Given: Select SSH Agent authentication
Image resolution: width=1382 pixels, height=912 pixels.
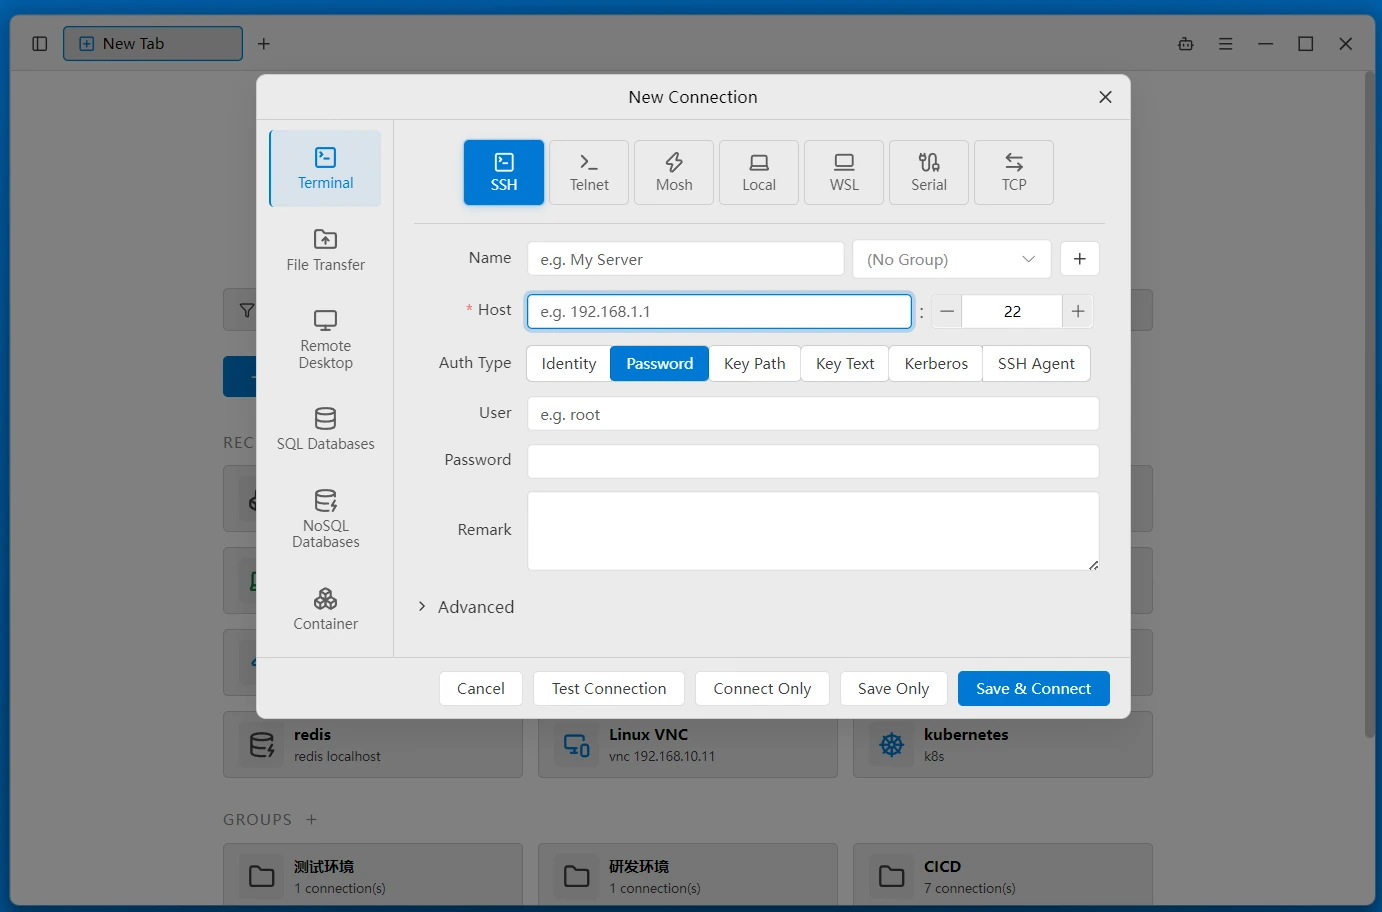Looking at the screenshot, I should coord(1036,364).
